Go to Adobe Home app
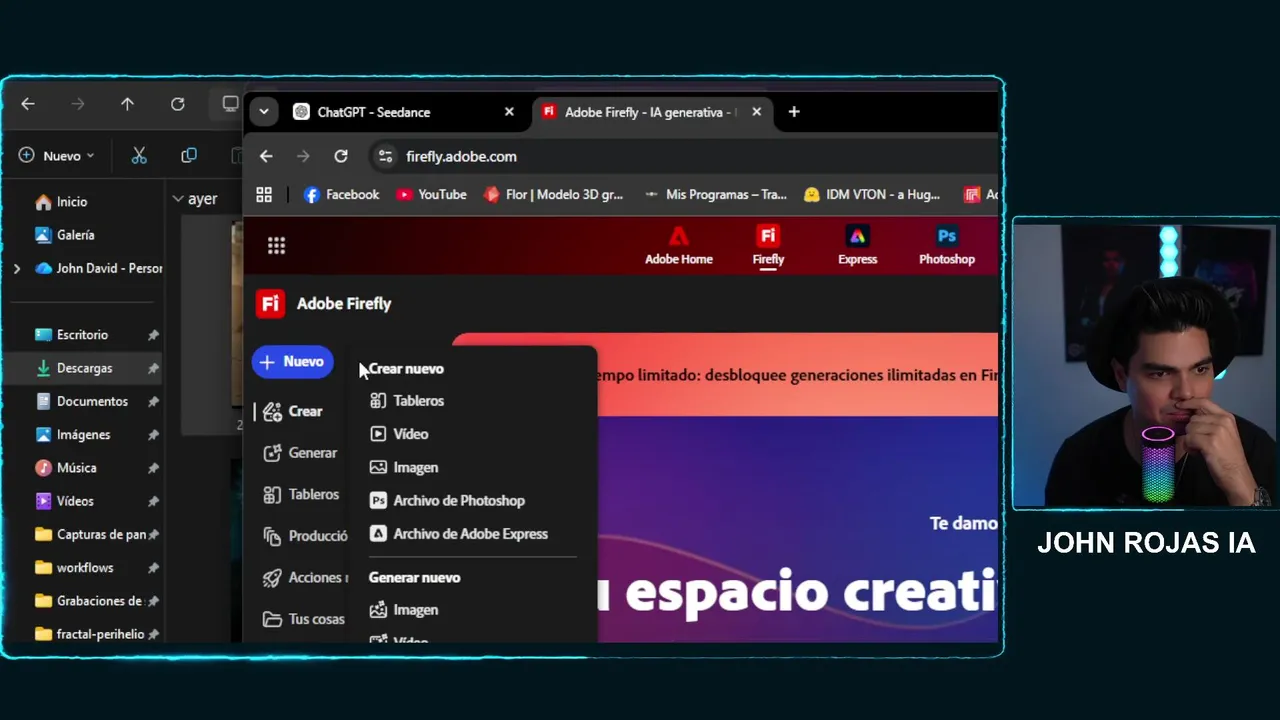The width and height of the screenshot is (1280, 720). pos(679,246)
